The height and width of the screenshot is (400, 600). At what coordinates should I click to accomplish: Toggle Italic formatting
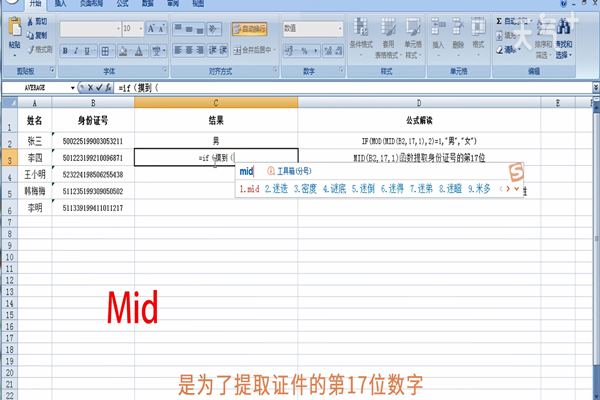pos(76,51)
